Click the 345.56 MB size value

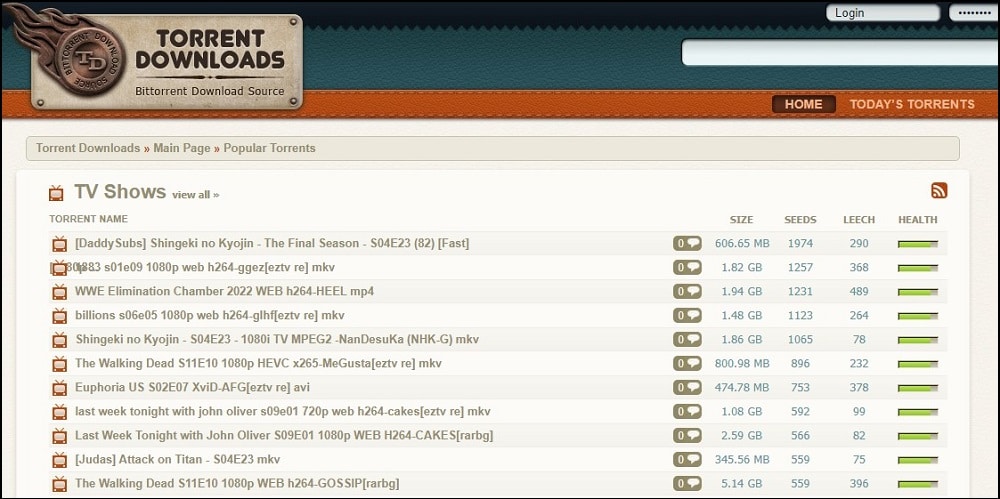coord(742,459)
